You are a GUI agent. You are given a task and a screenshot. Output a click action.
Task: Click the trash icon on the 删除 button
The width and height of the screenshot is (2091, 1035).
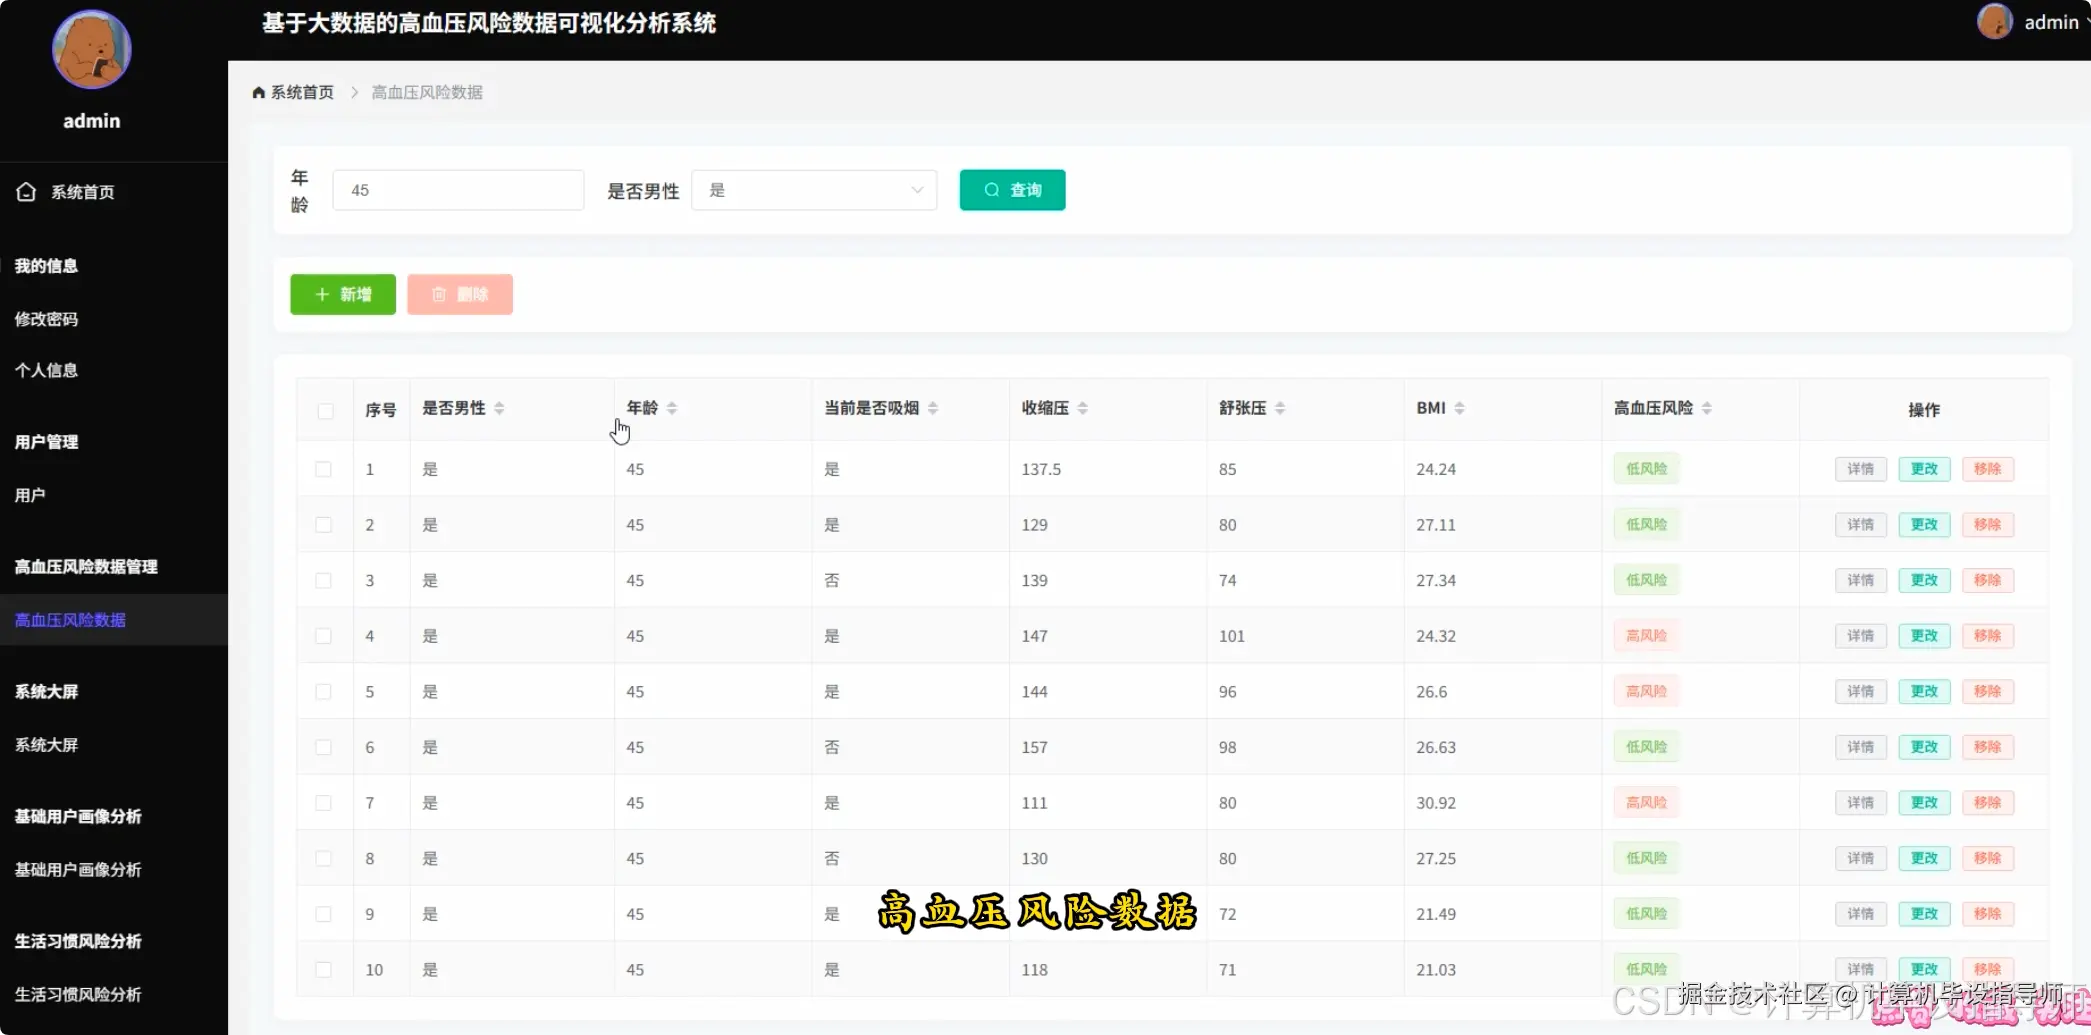440,294
